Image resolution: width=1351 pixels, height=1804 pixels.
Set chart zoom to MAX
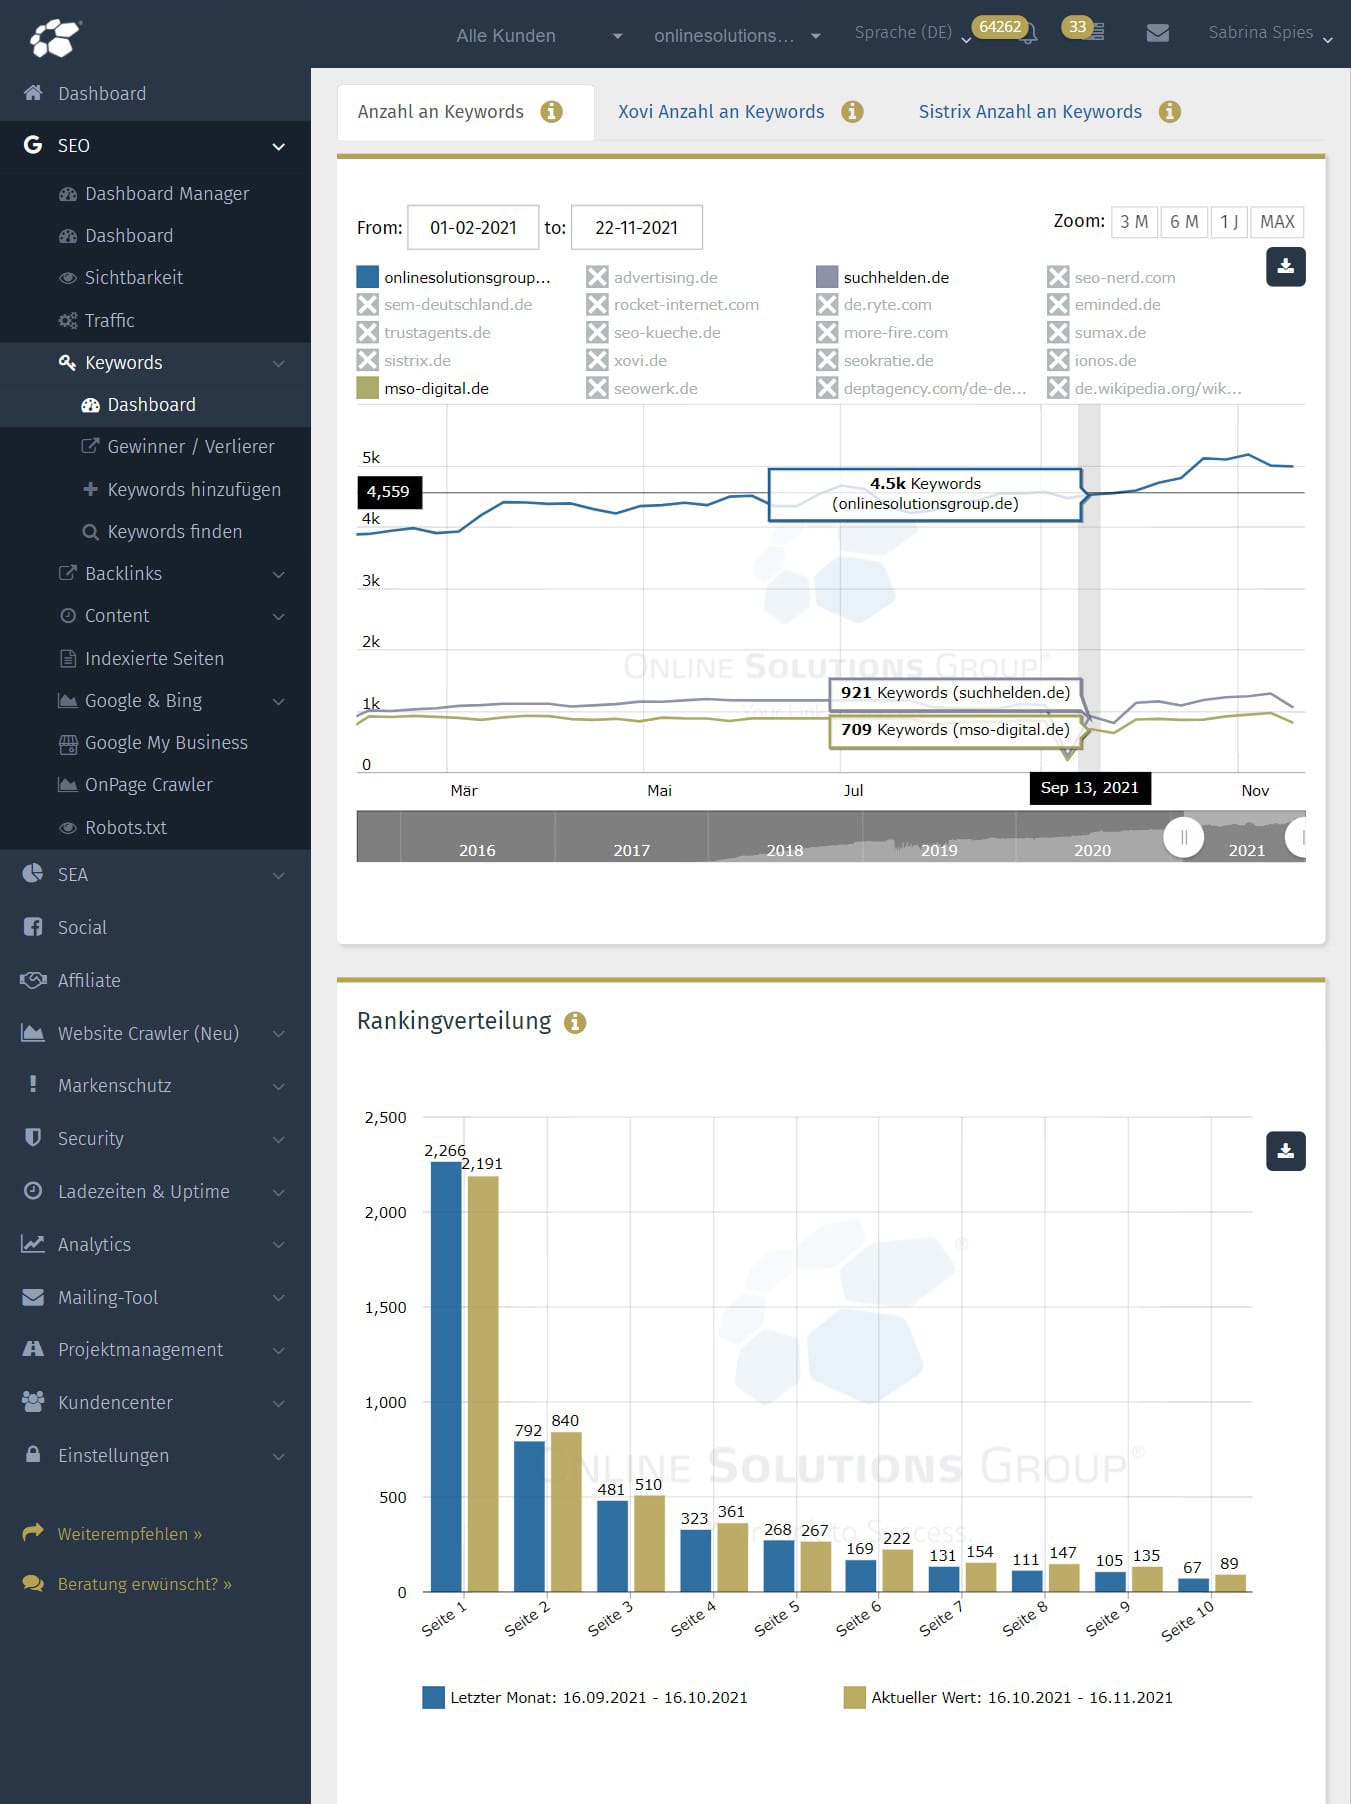[1277, 222]
